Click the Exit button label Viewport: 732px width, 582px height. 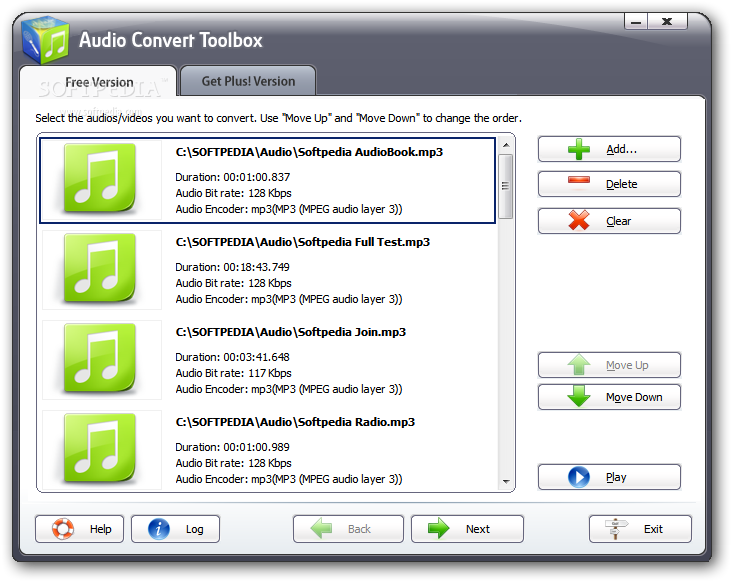[653, 529]
